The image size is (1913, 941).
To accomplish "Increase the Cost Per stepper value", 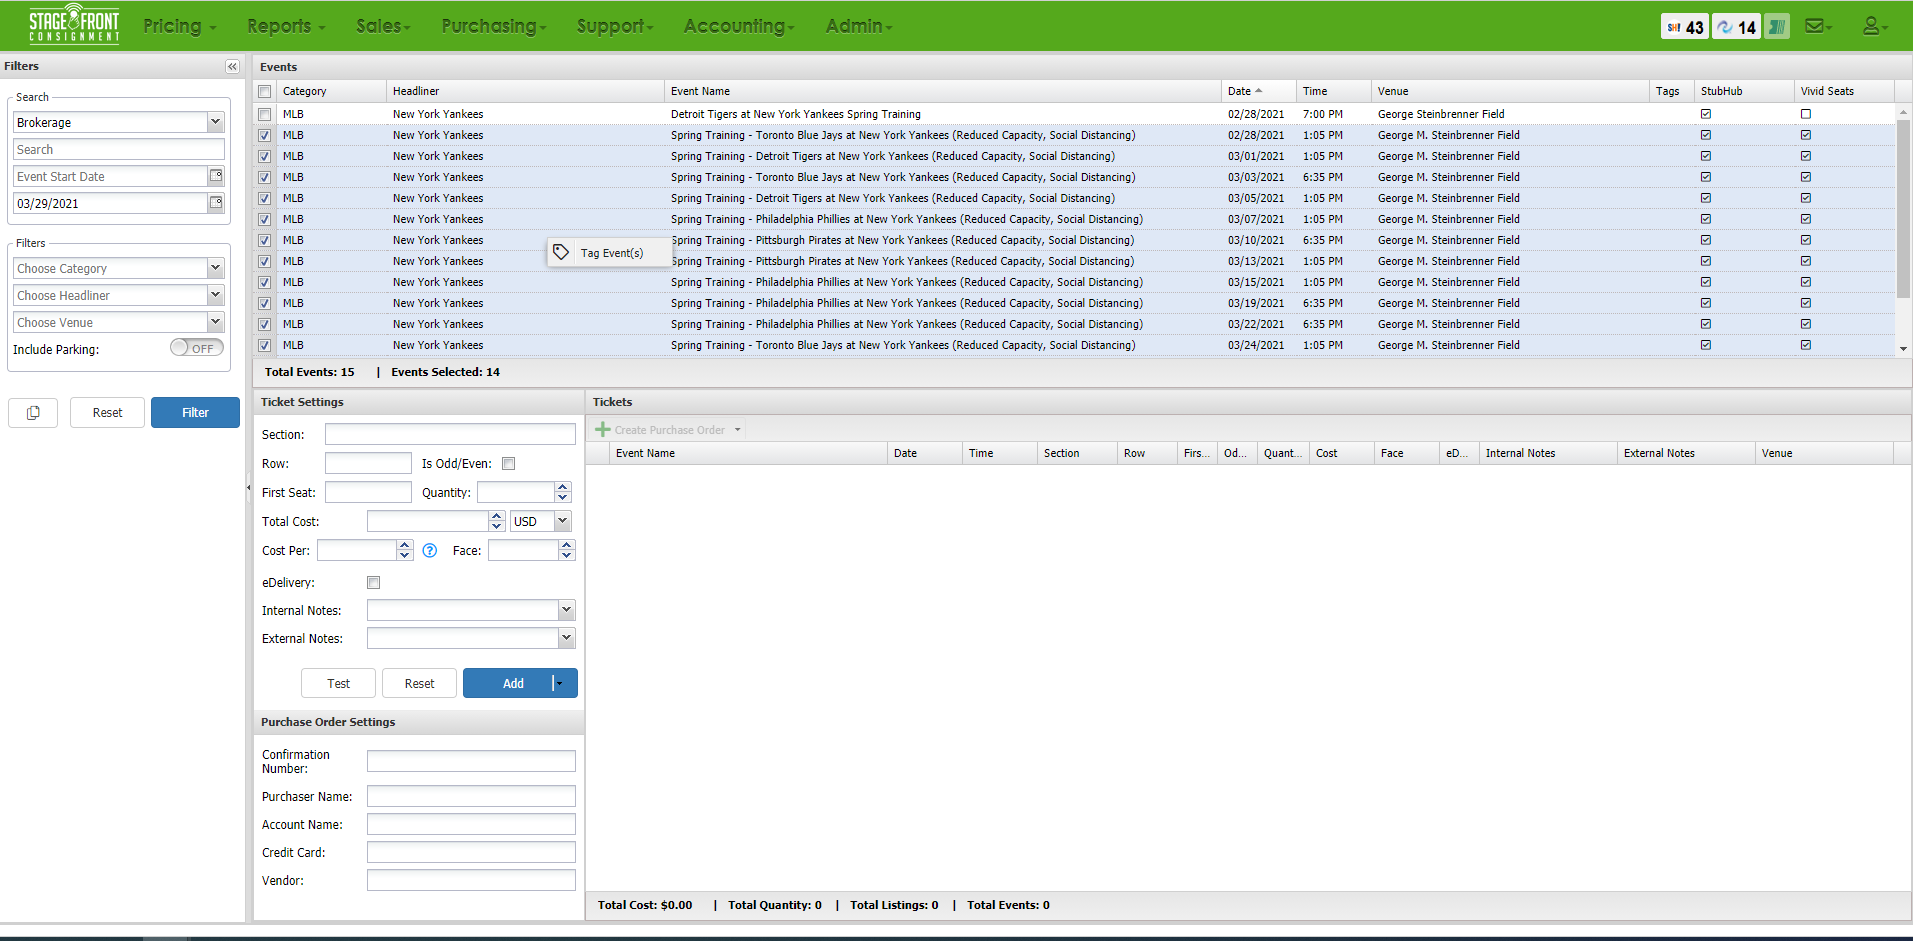I will 405,545.
